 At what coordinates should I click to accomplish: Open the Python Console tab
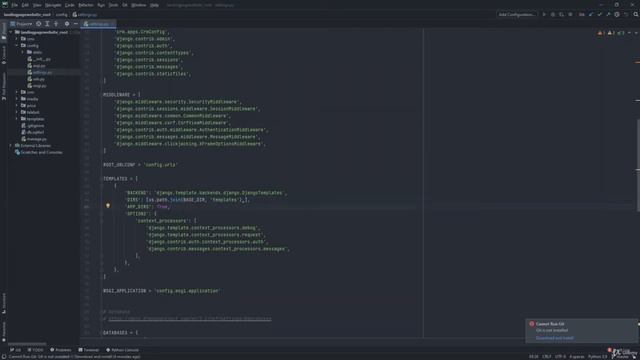coord(122,350)
